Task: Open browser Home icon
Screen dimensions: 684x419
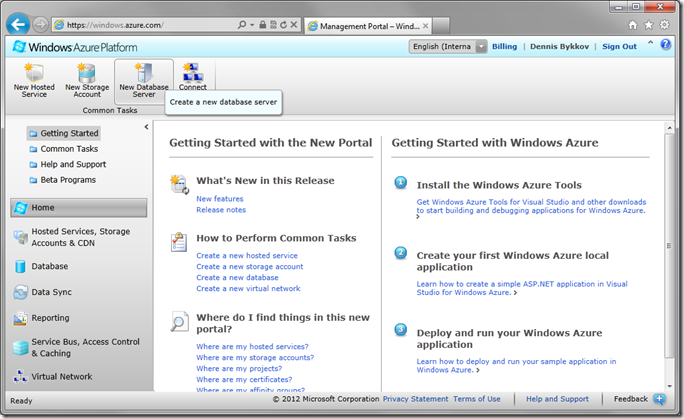Action: click(632, 23)
